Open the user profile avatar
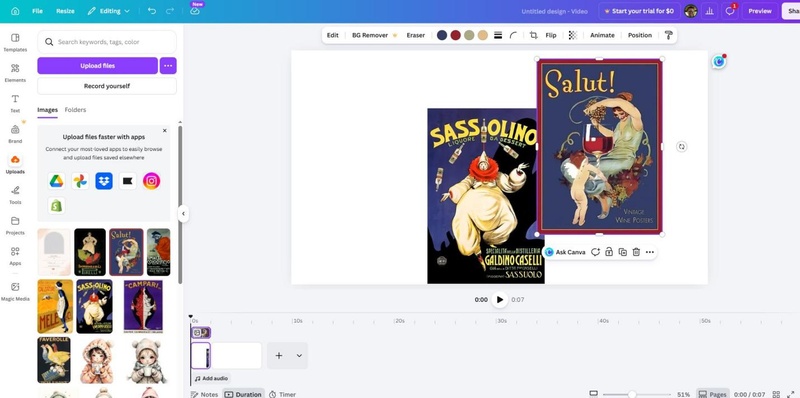Screen dimensions: 800x398 pyautogui.click(x=691, y=11)
